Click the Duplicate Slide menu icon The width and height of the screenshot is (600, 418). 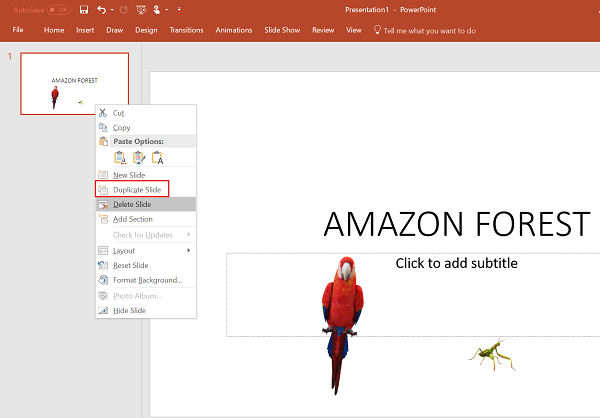point(103,189)
